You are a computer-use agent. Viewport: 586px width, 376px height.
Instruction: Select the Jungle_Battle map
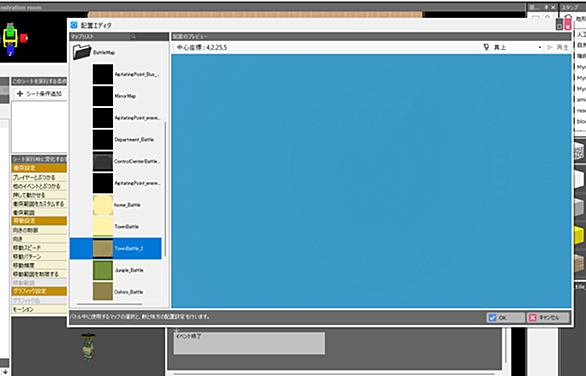click(116, 270)
